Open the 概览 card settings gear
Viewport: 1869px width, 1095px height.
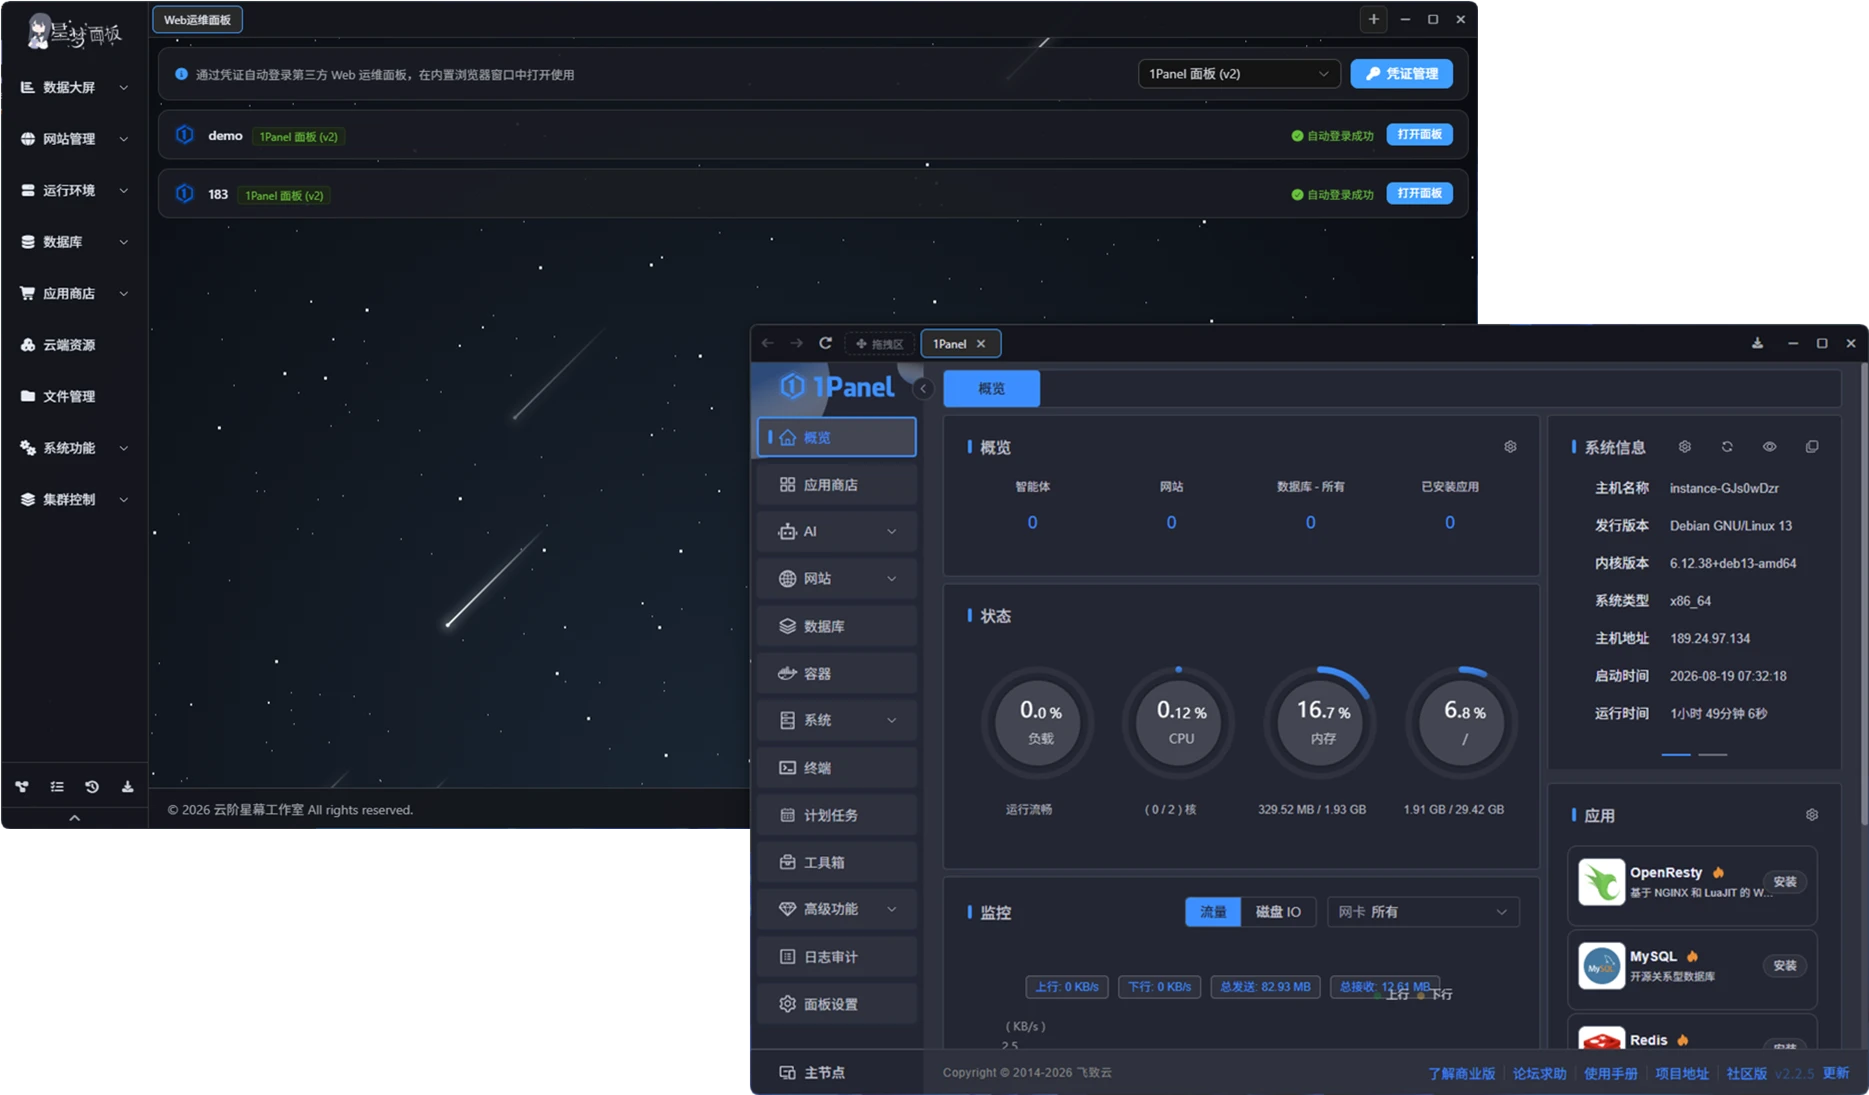click(x=1510, y=447)
